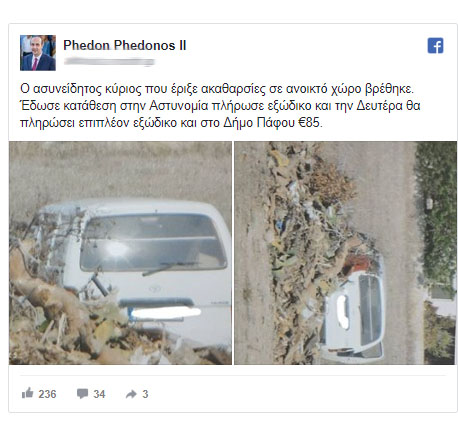Click the share arrow icon

tap(131, 394)
